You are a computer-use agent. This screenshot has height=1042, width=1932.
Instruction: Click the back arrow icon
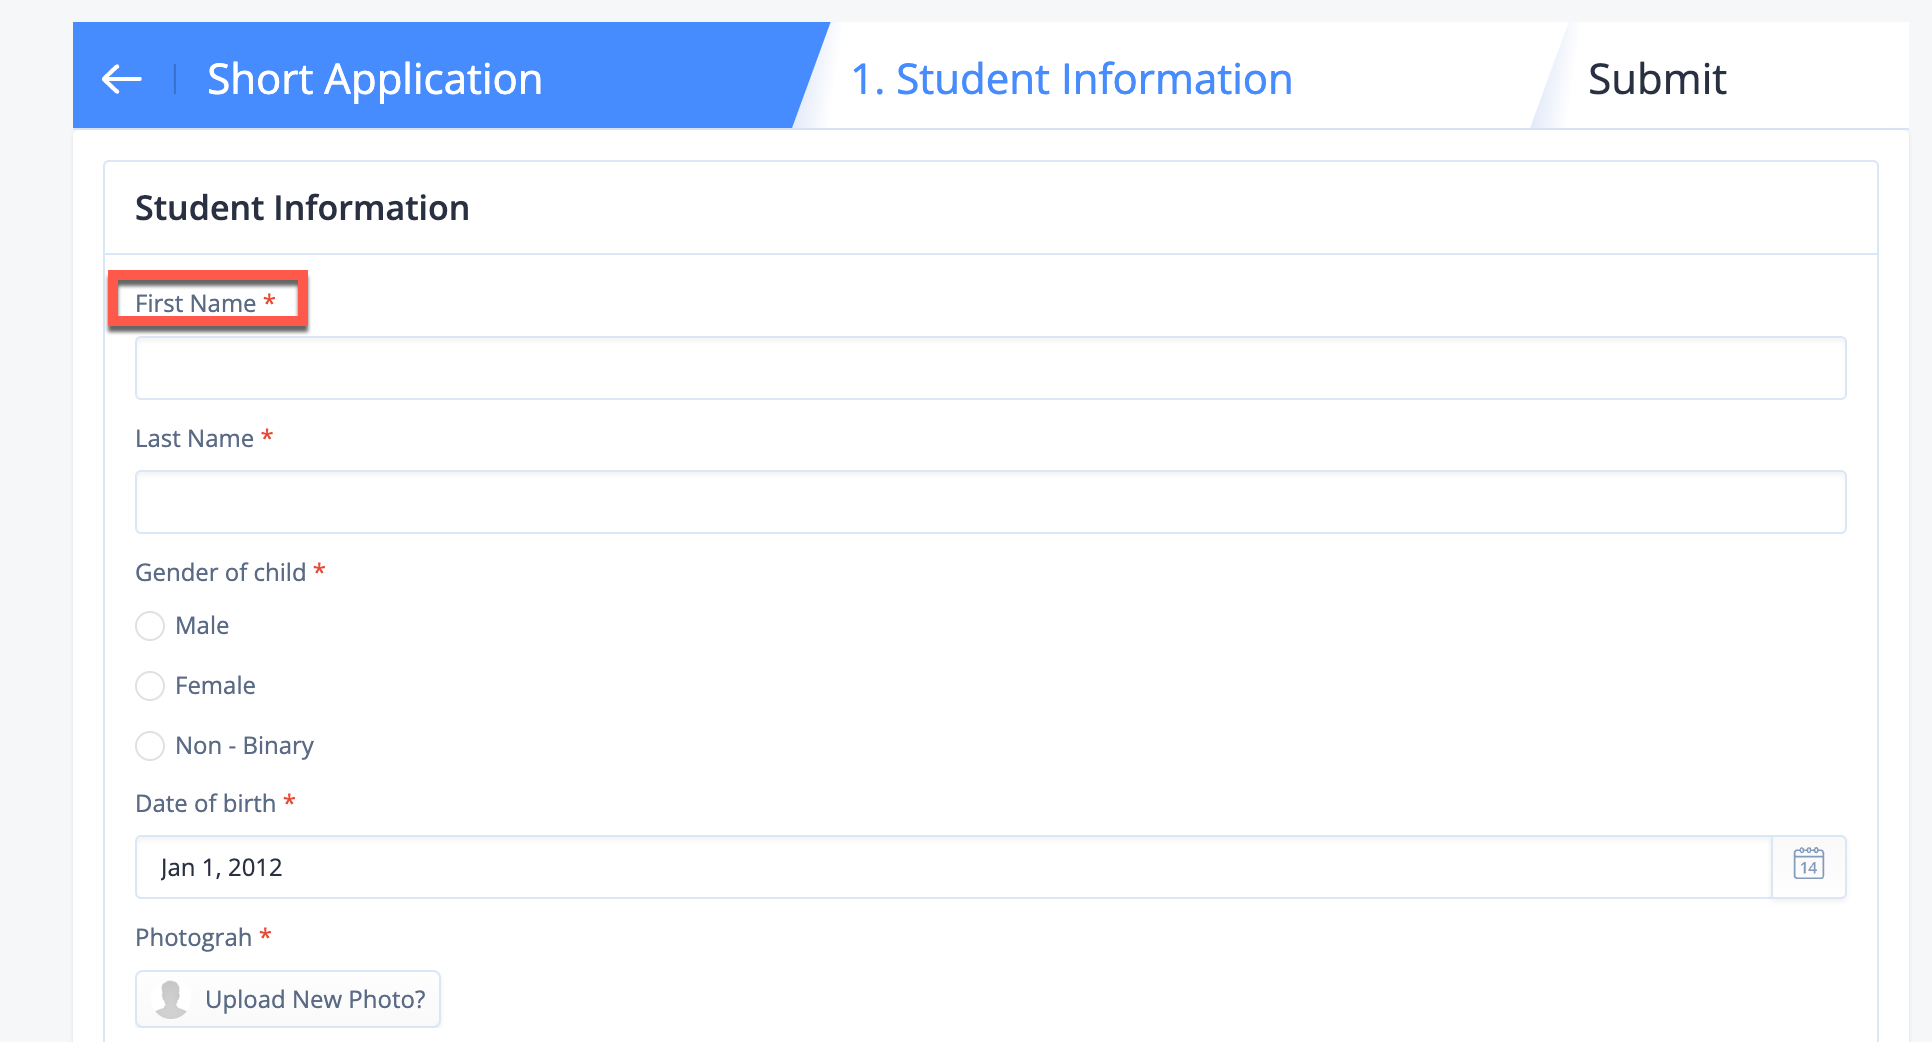coord(122,79)
